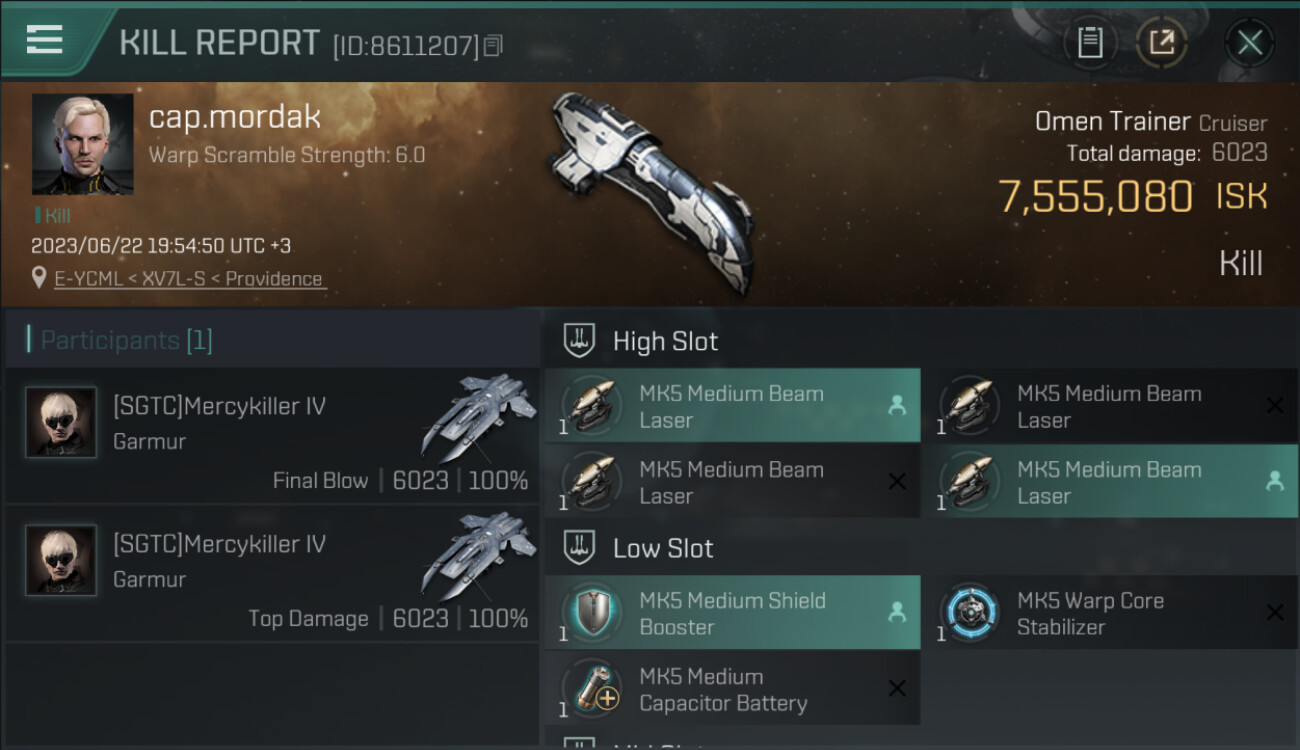Click the E-YCML location link
The image size is (1300, 750).
pos(189,279)
